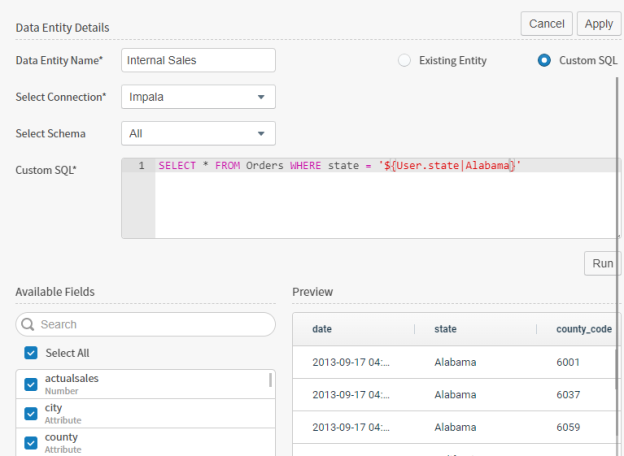Uncheck the city field checkbox
The height and width of the screenshot is (456, 624).
click(31, 413)
